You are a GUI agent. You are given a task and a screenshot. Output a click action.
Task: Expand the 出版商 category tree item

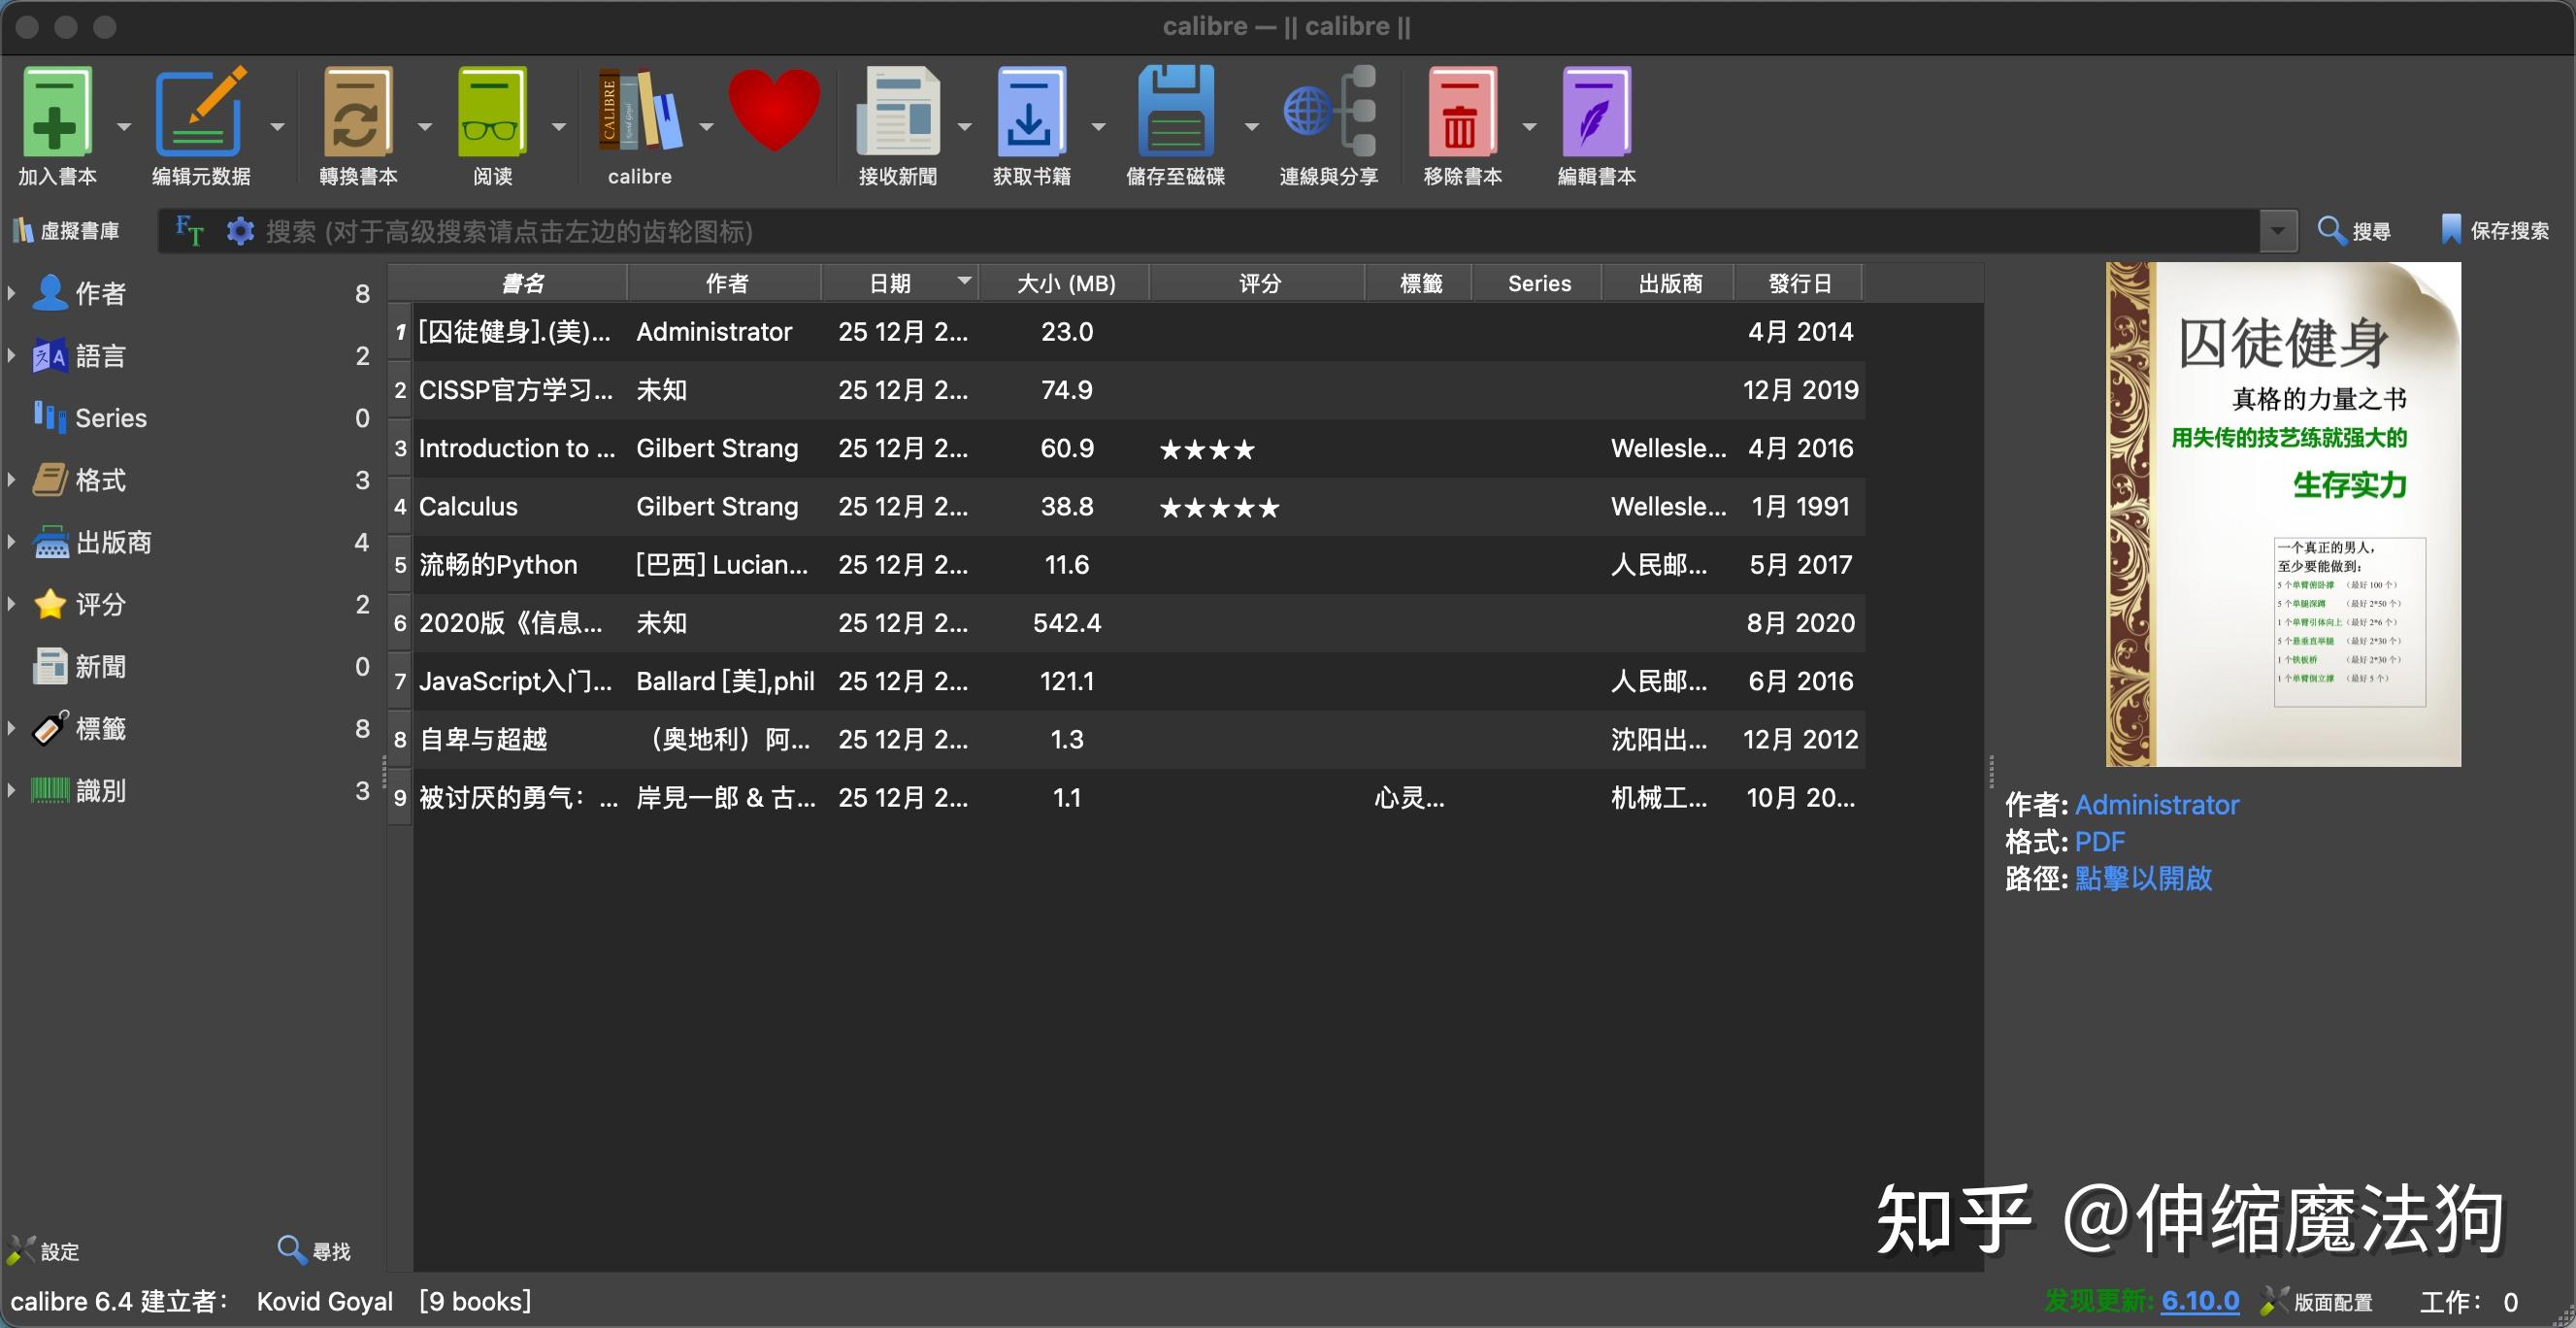pyautogui.click(x=11, y=542)
